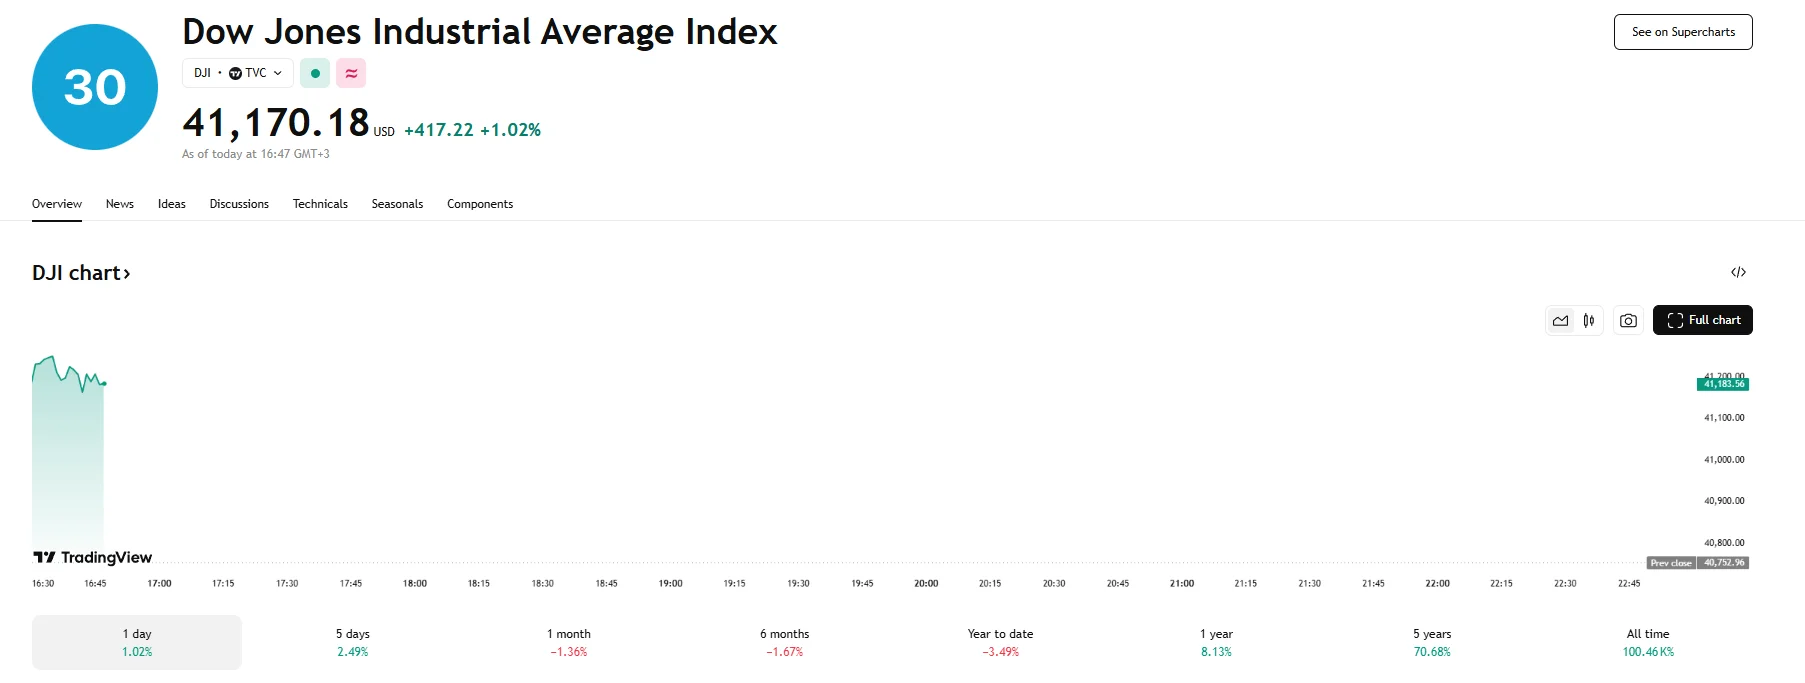Enable the Full chart fullscreen mode

pos(1703,320)
